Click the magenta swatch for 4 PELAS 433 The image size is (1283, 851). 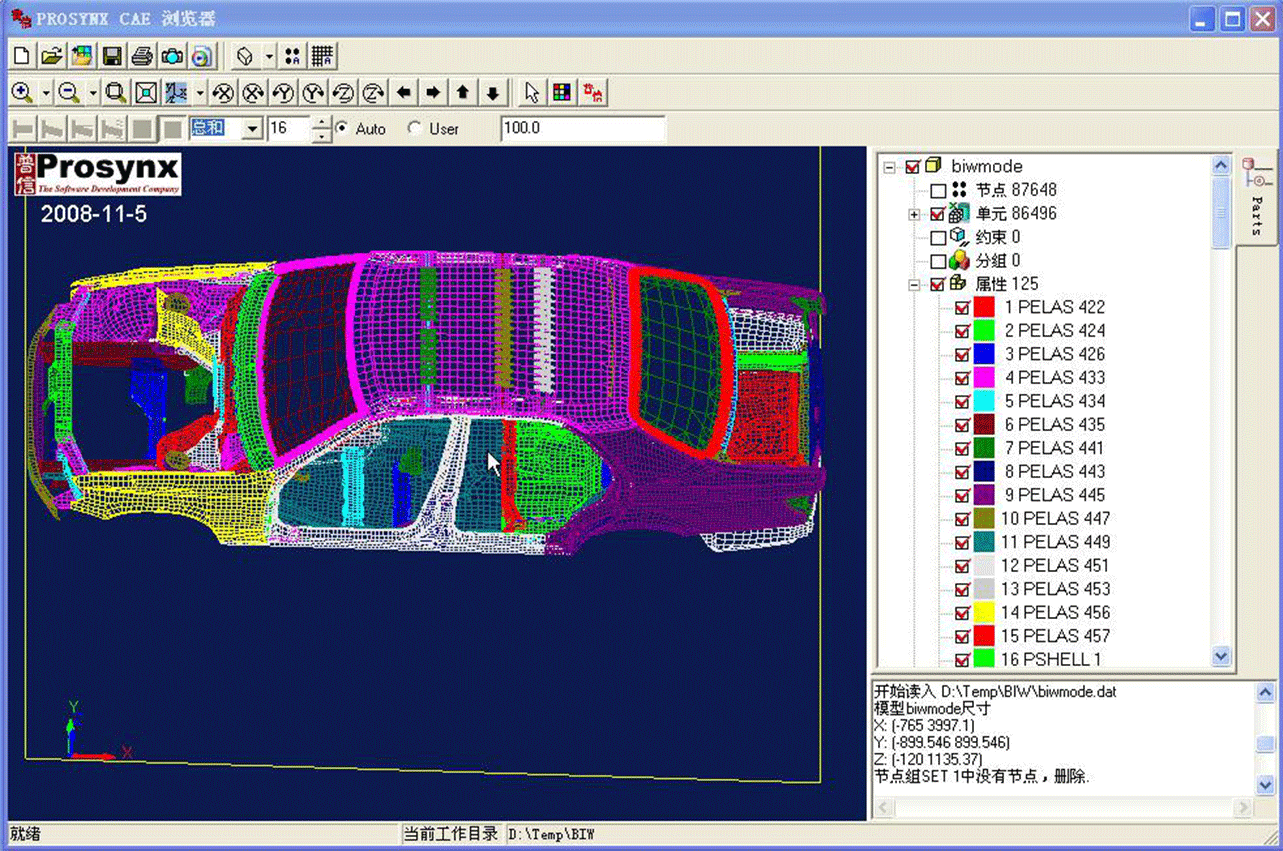[983, 378]
